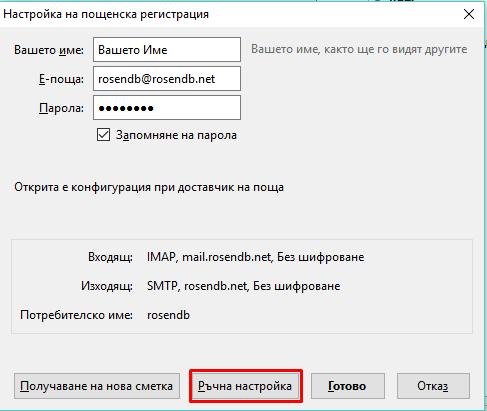
Task: Click the 'Вашето име:' field label
Action: click(49, 50)
